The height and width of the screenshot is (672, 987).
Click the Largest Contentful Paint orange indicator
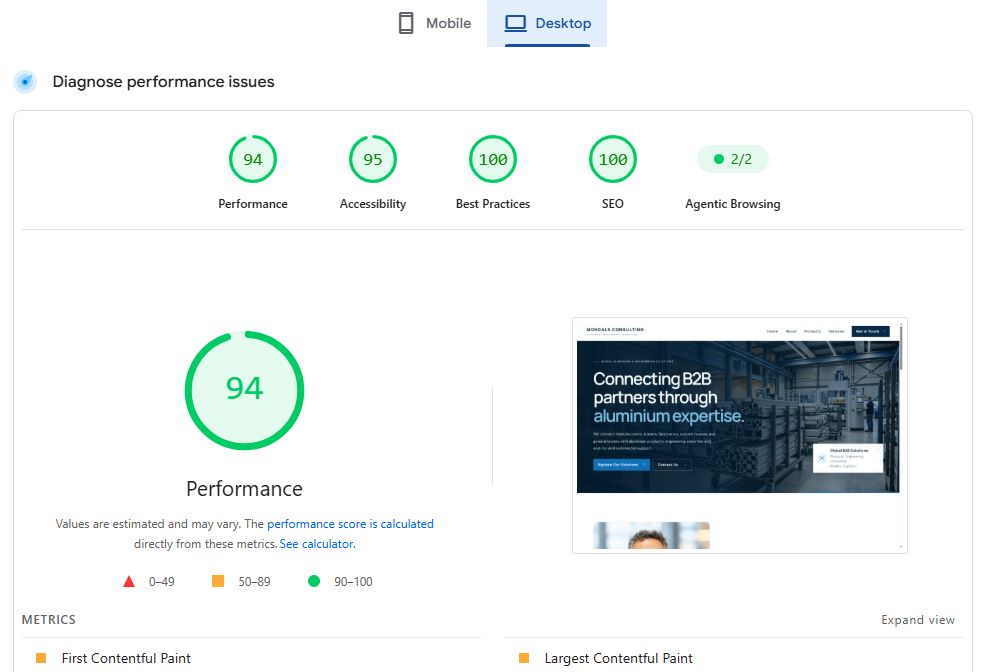pyautogui.click(x=524, y=658)
